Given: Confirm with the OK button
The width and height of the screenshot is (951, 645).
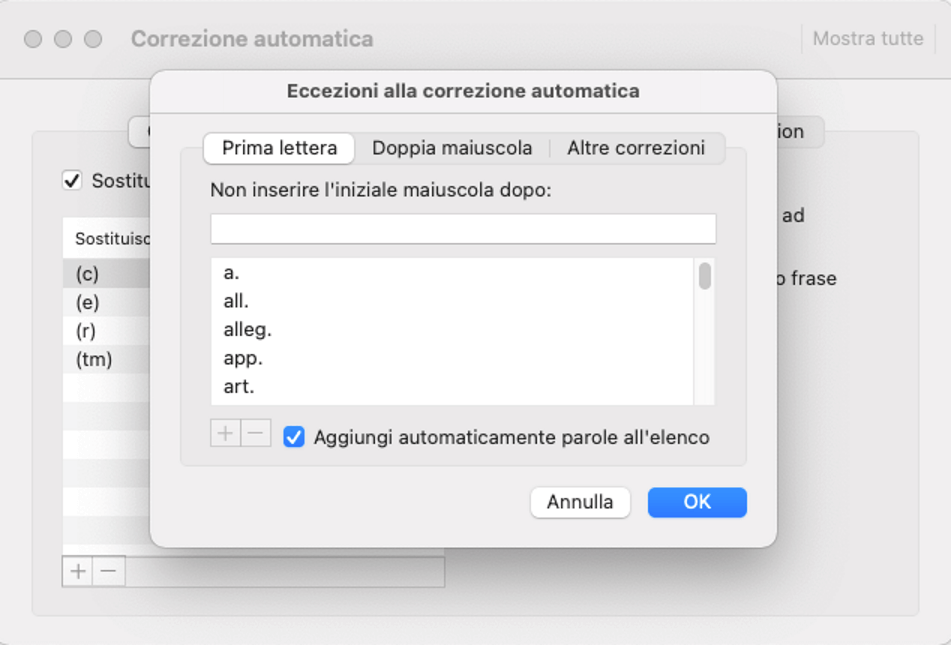Looking at the screenshot, I should [697, 502].
